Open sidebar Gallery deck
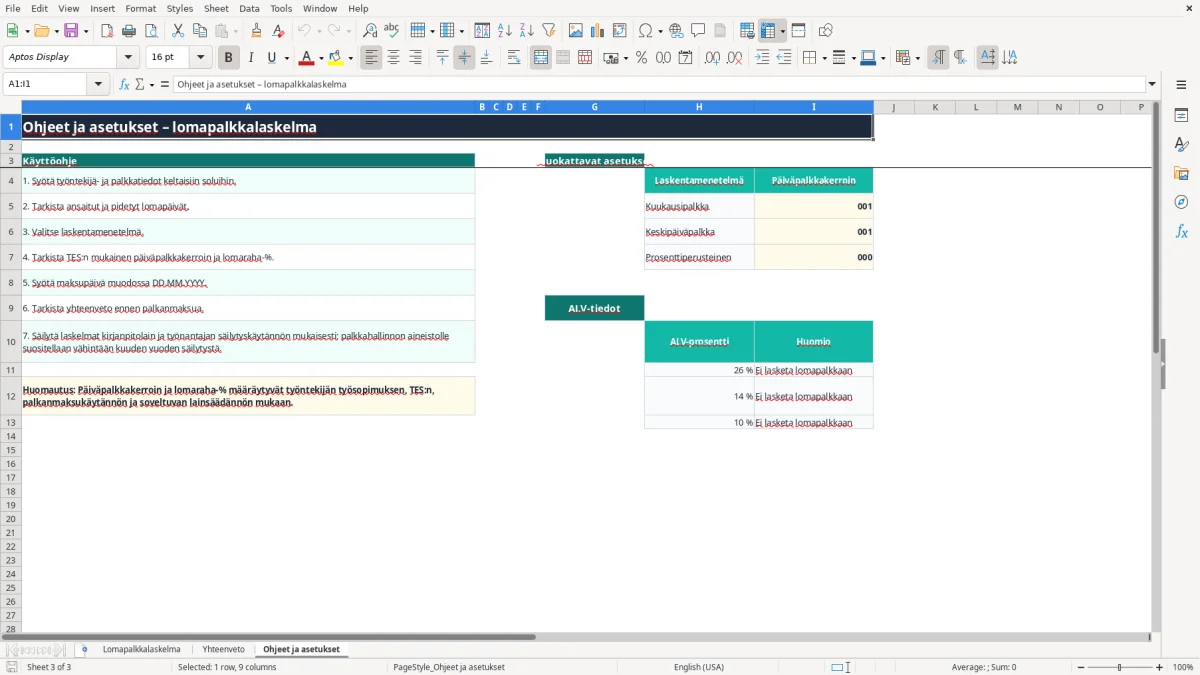This screenshot has height=675, width=1200. pyautogui.click(x=1181, y=173)
